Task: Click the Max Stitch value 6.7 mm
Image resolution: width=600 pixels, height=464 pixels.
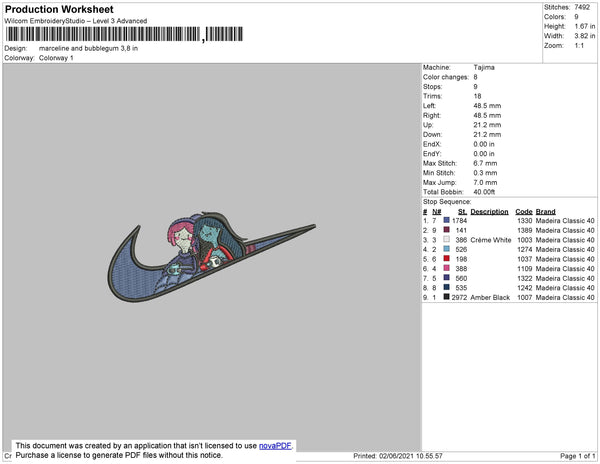Action: (485, 163)
